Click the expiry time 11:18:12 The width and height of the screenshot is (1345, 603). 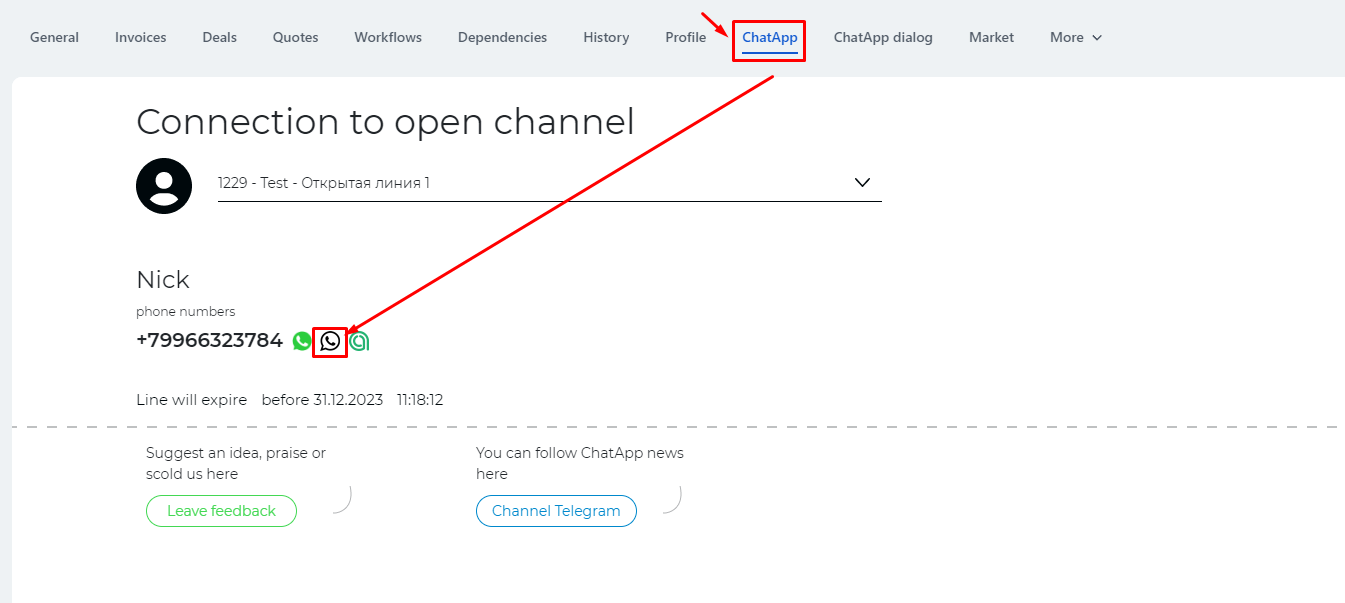420,400
